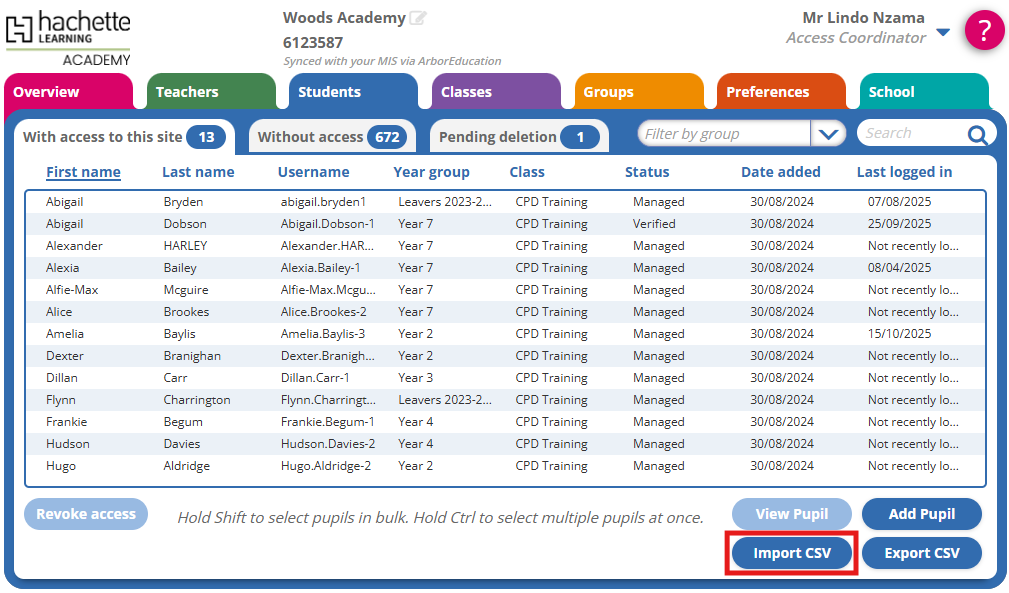Click the search magnifying glass icon
The width and height of the screenshot is (1009, 593).
pos(977,135)
